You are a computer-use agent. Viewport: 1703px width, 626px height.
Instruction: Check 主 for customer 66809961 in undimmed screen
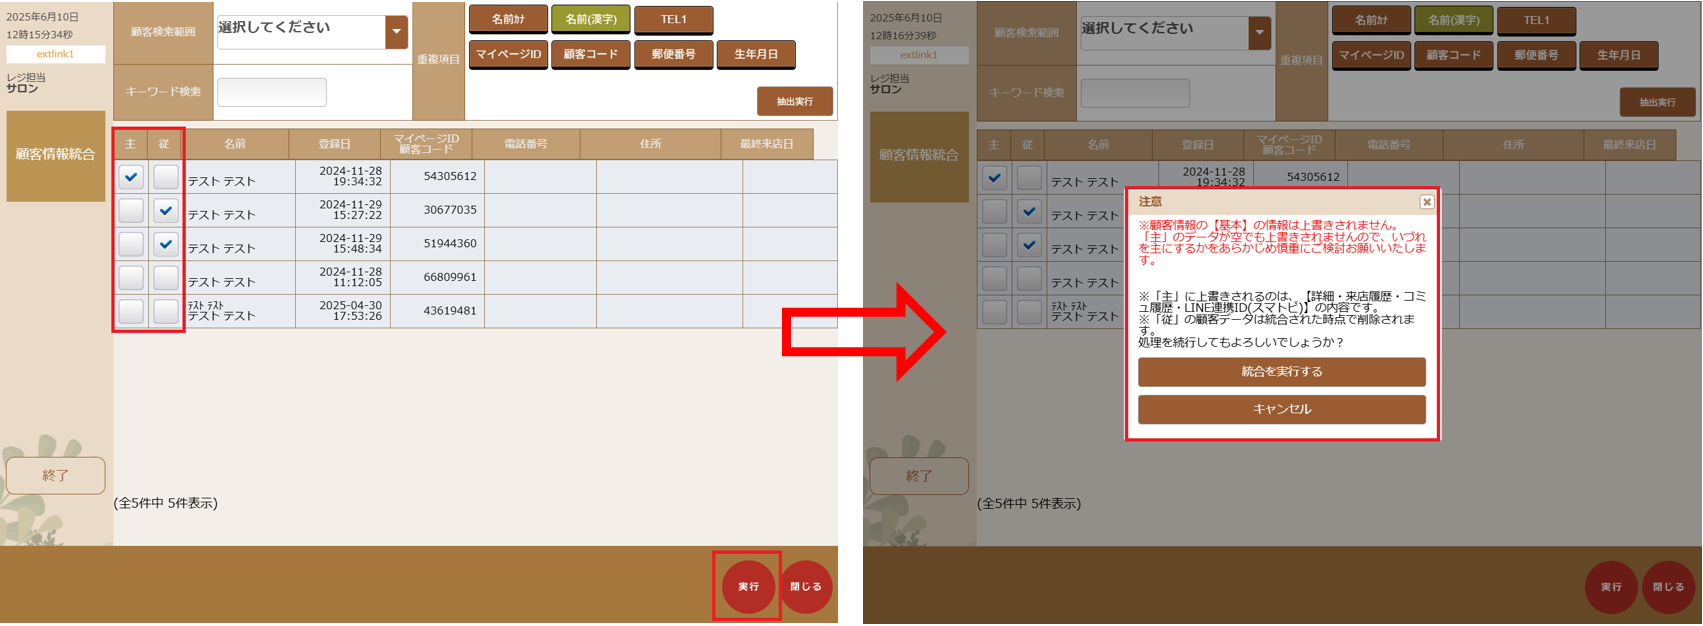(131, 278)
